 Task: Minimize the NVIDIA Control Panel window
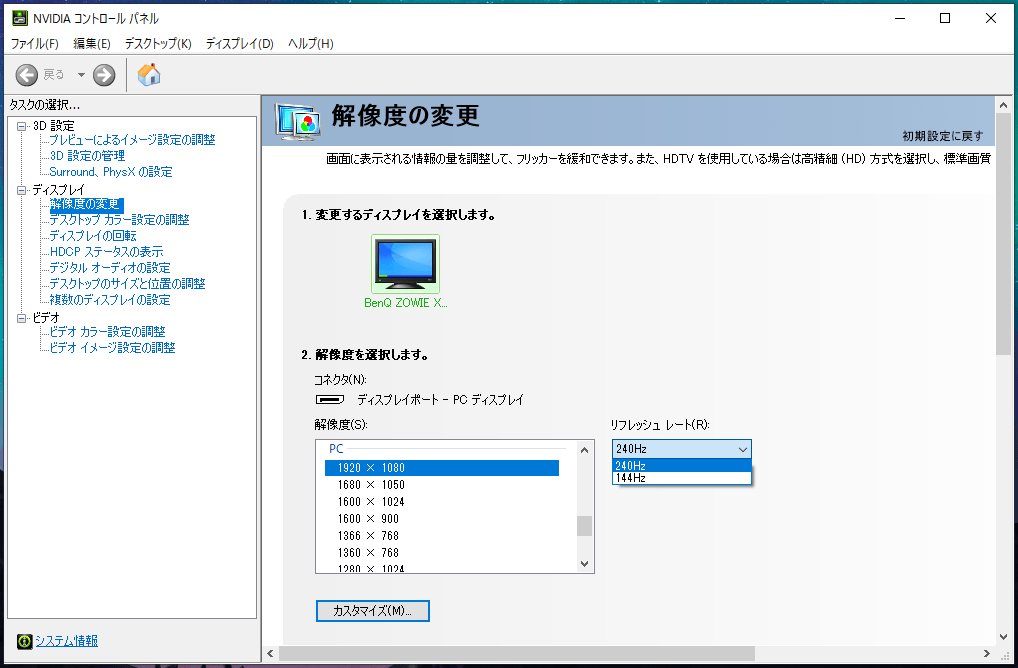pos(900,18)
